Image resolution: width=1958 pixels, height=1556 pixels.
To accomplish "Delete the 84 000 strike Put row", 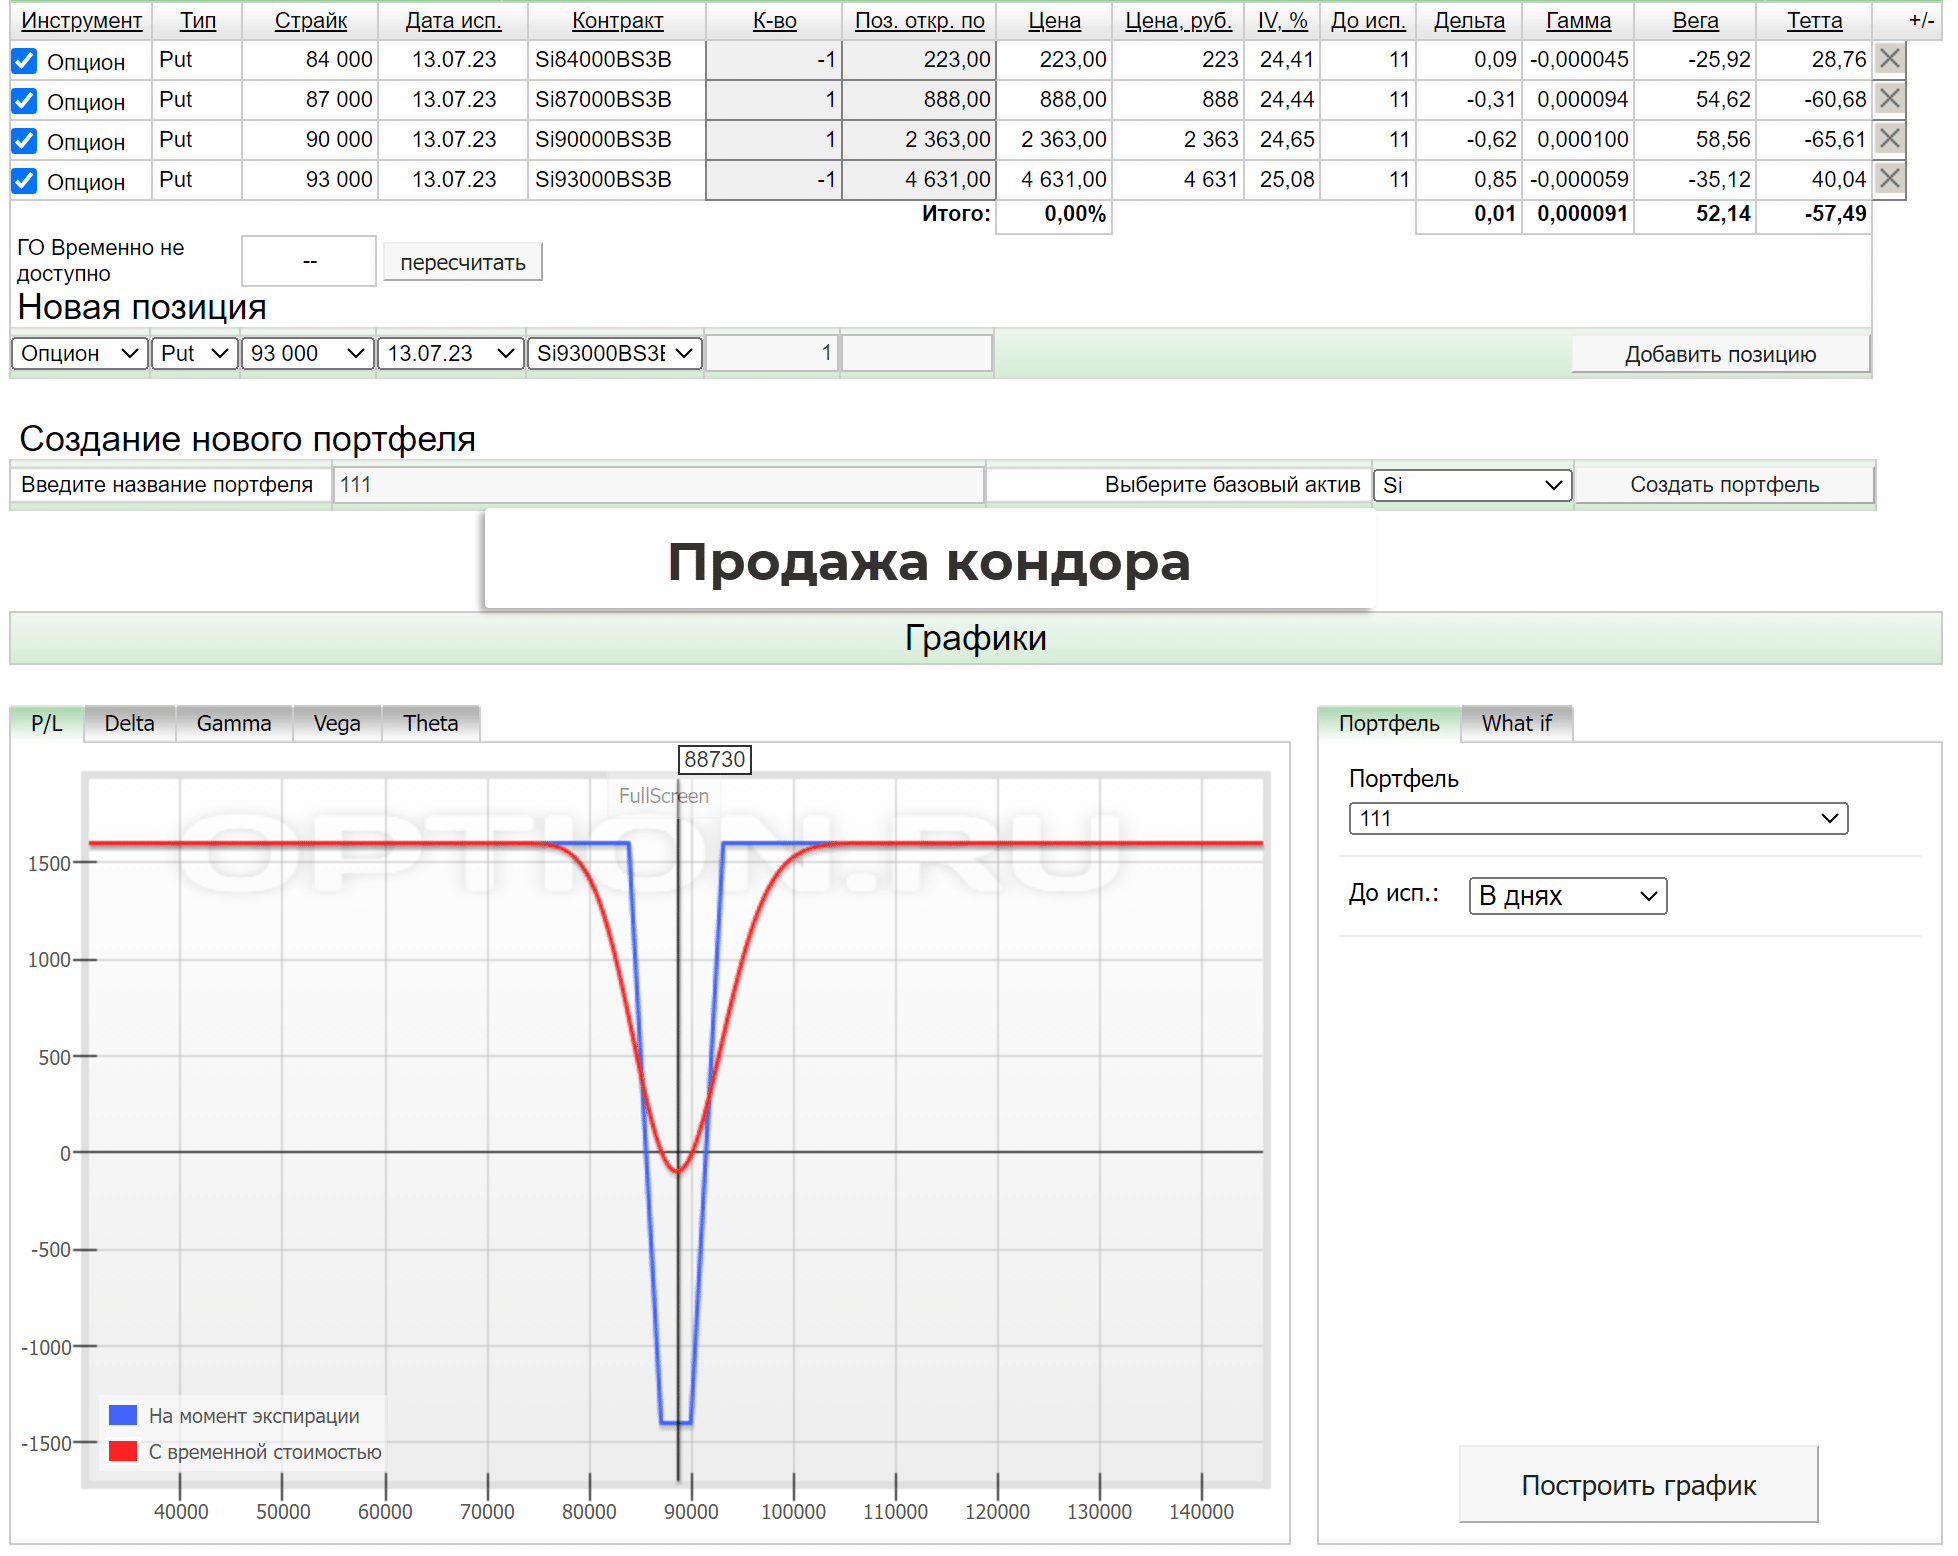I will (x=1888, y=59).
